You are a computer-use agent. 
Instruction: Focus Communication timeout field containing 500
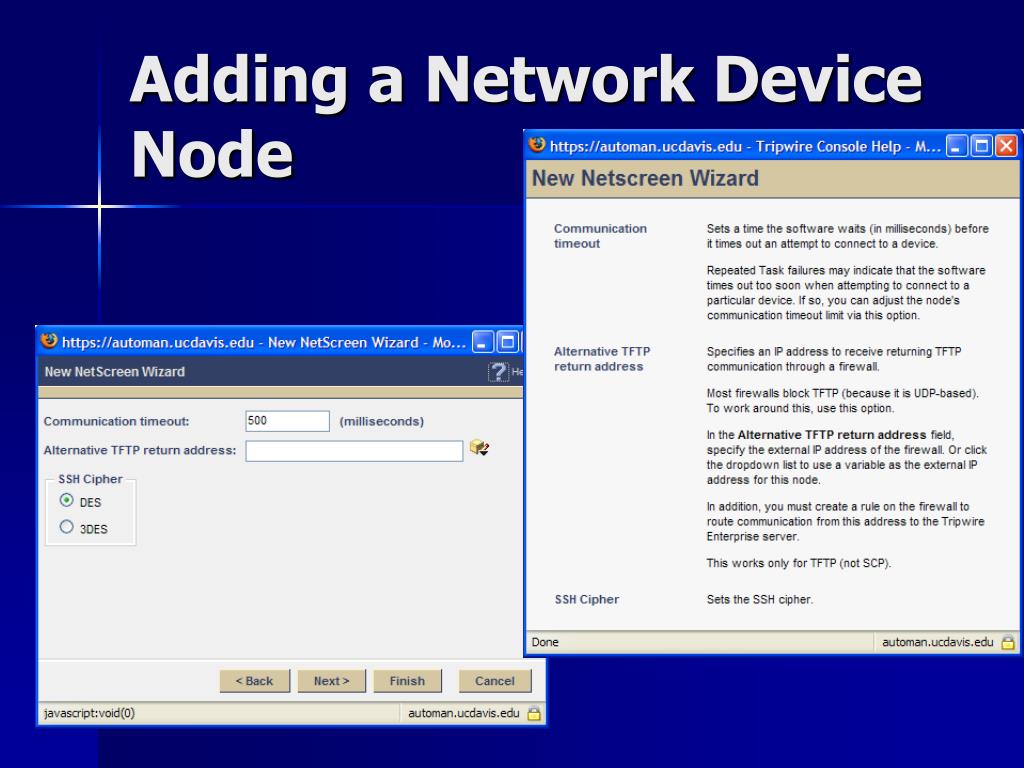click(287, 421)
